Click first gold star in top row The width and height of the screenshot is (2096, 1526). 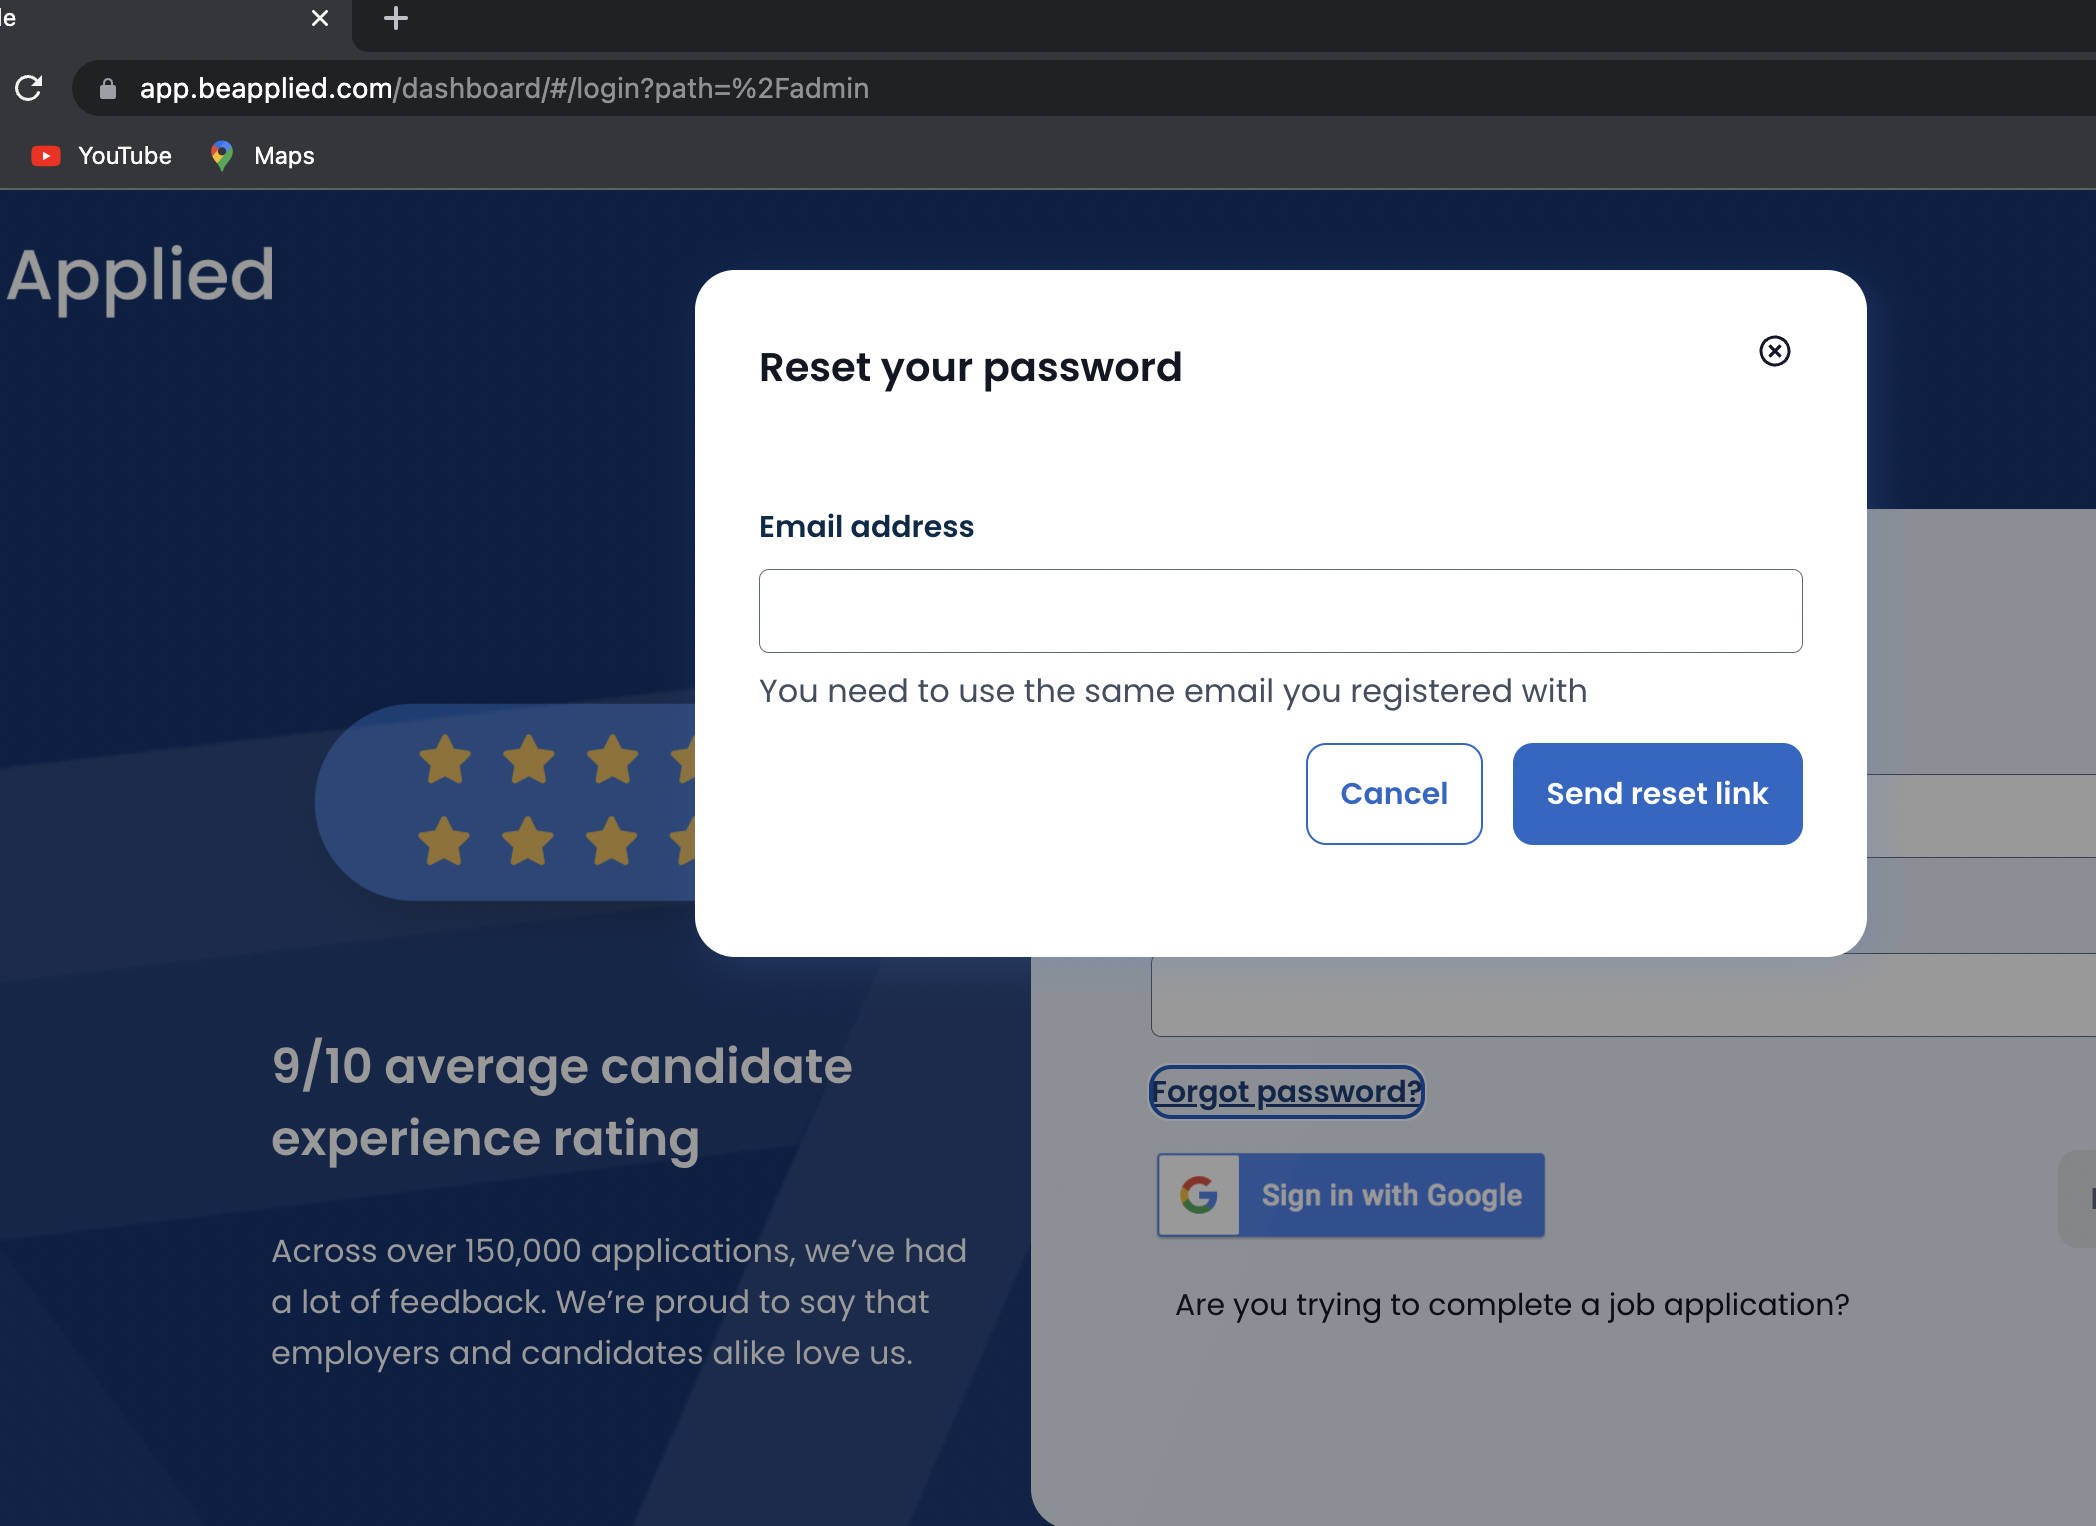tap(444, 759)
